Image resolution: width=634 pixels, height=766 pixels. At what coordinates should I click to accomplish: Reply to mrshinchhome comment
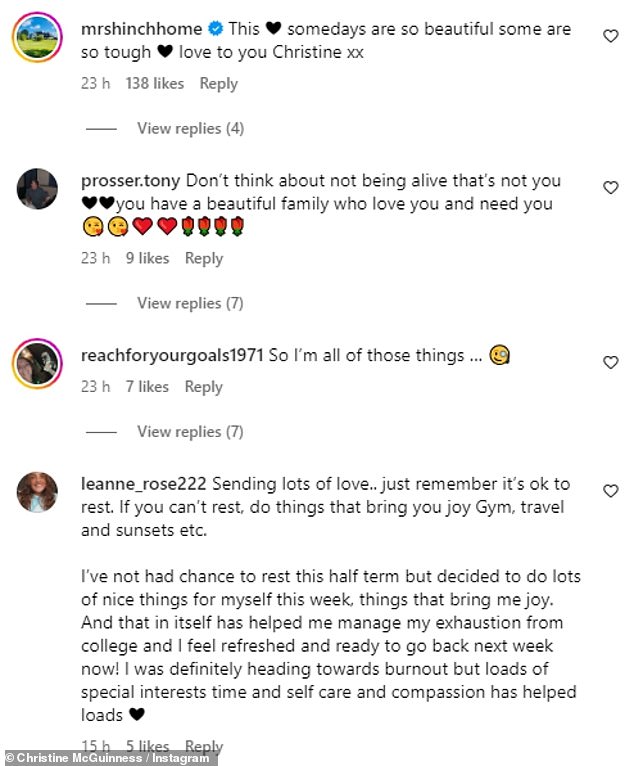point(218,84)
